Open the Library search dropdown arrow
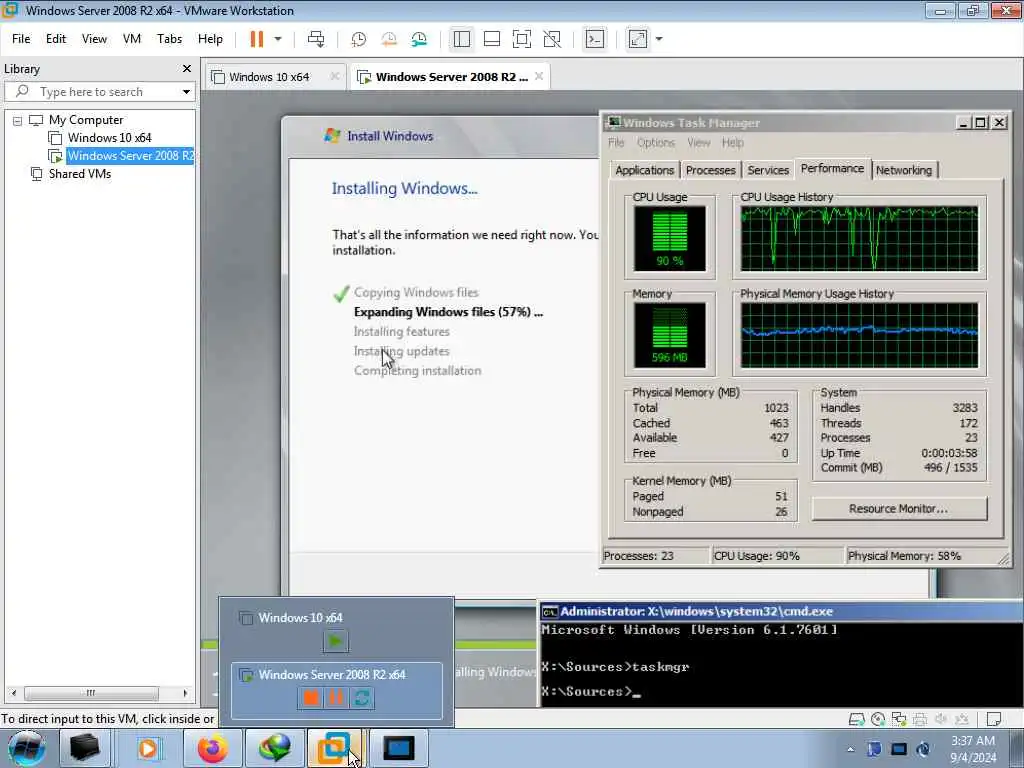Screen dimensions: 1024x768 [x=186, y=92]
